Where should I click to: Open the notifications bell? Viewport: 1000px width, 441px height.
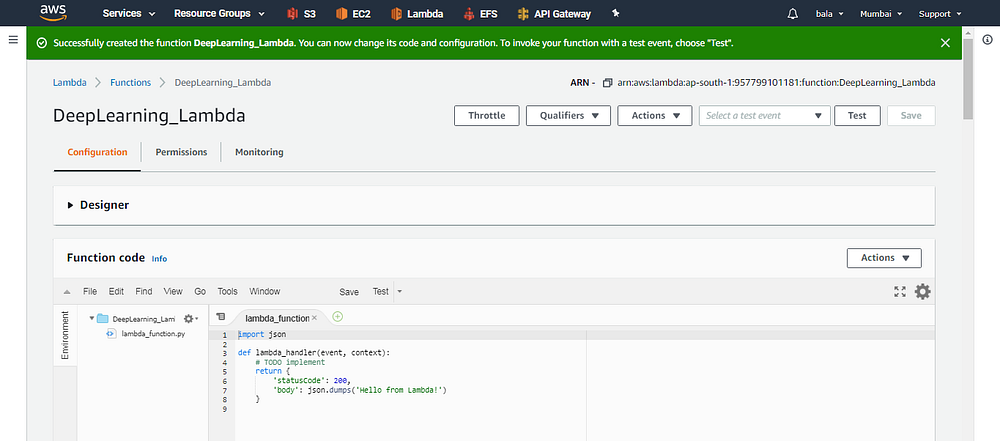pos(793,13)
